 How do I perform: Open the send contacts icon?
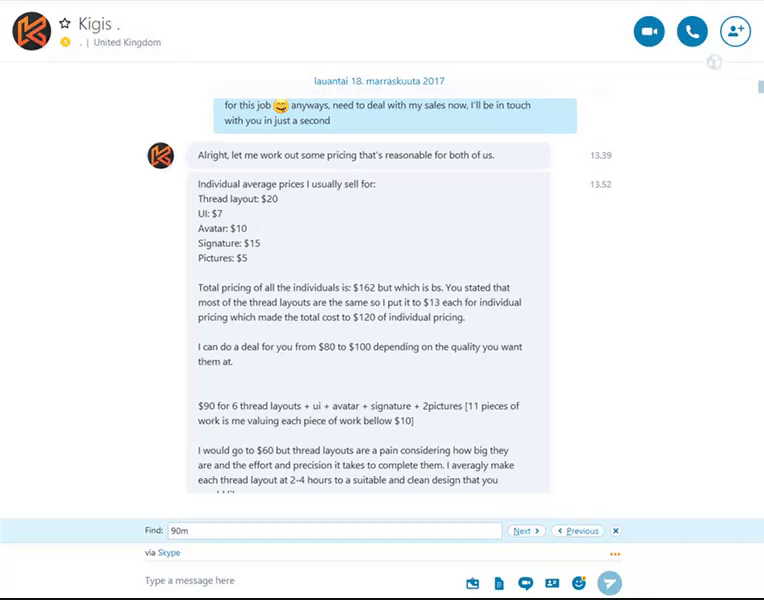pos(552,583)
